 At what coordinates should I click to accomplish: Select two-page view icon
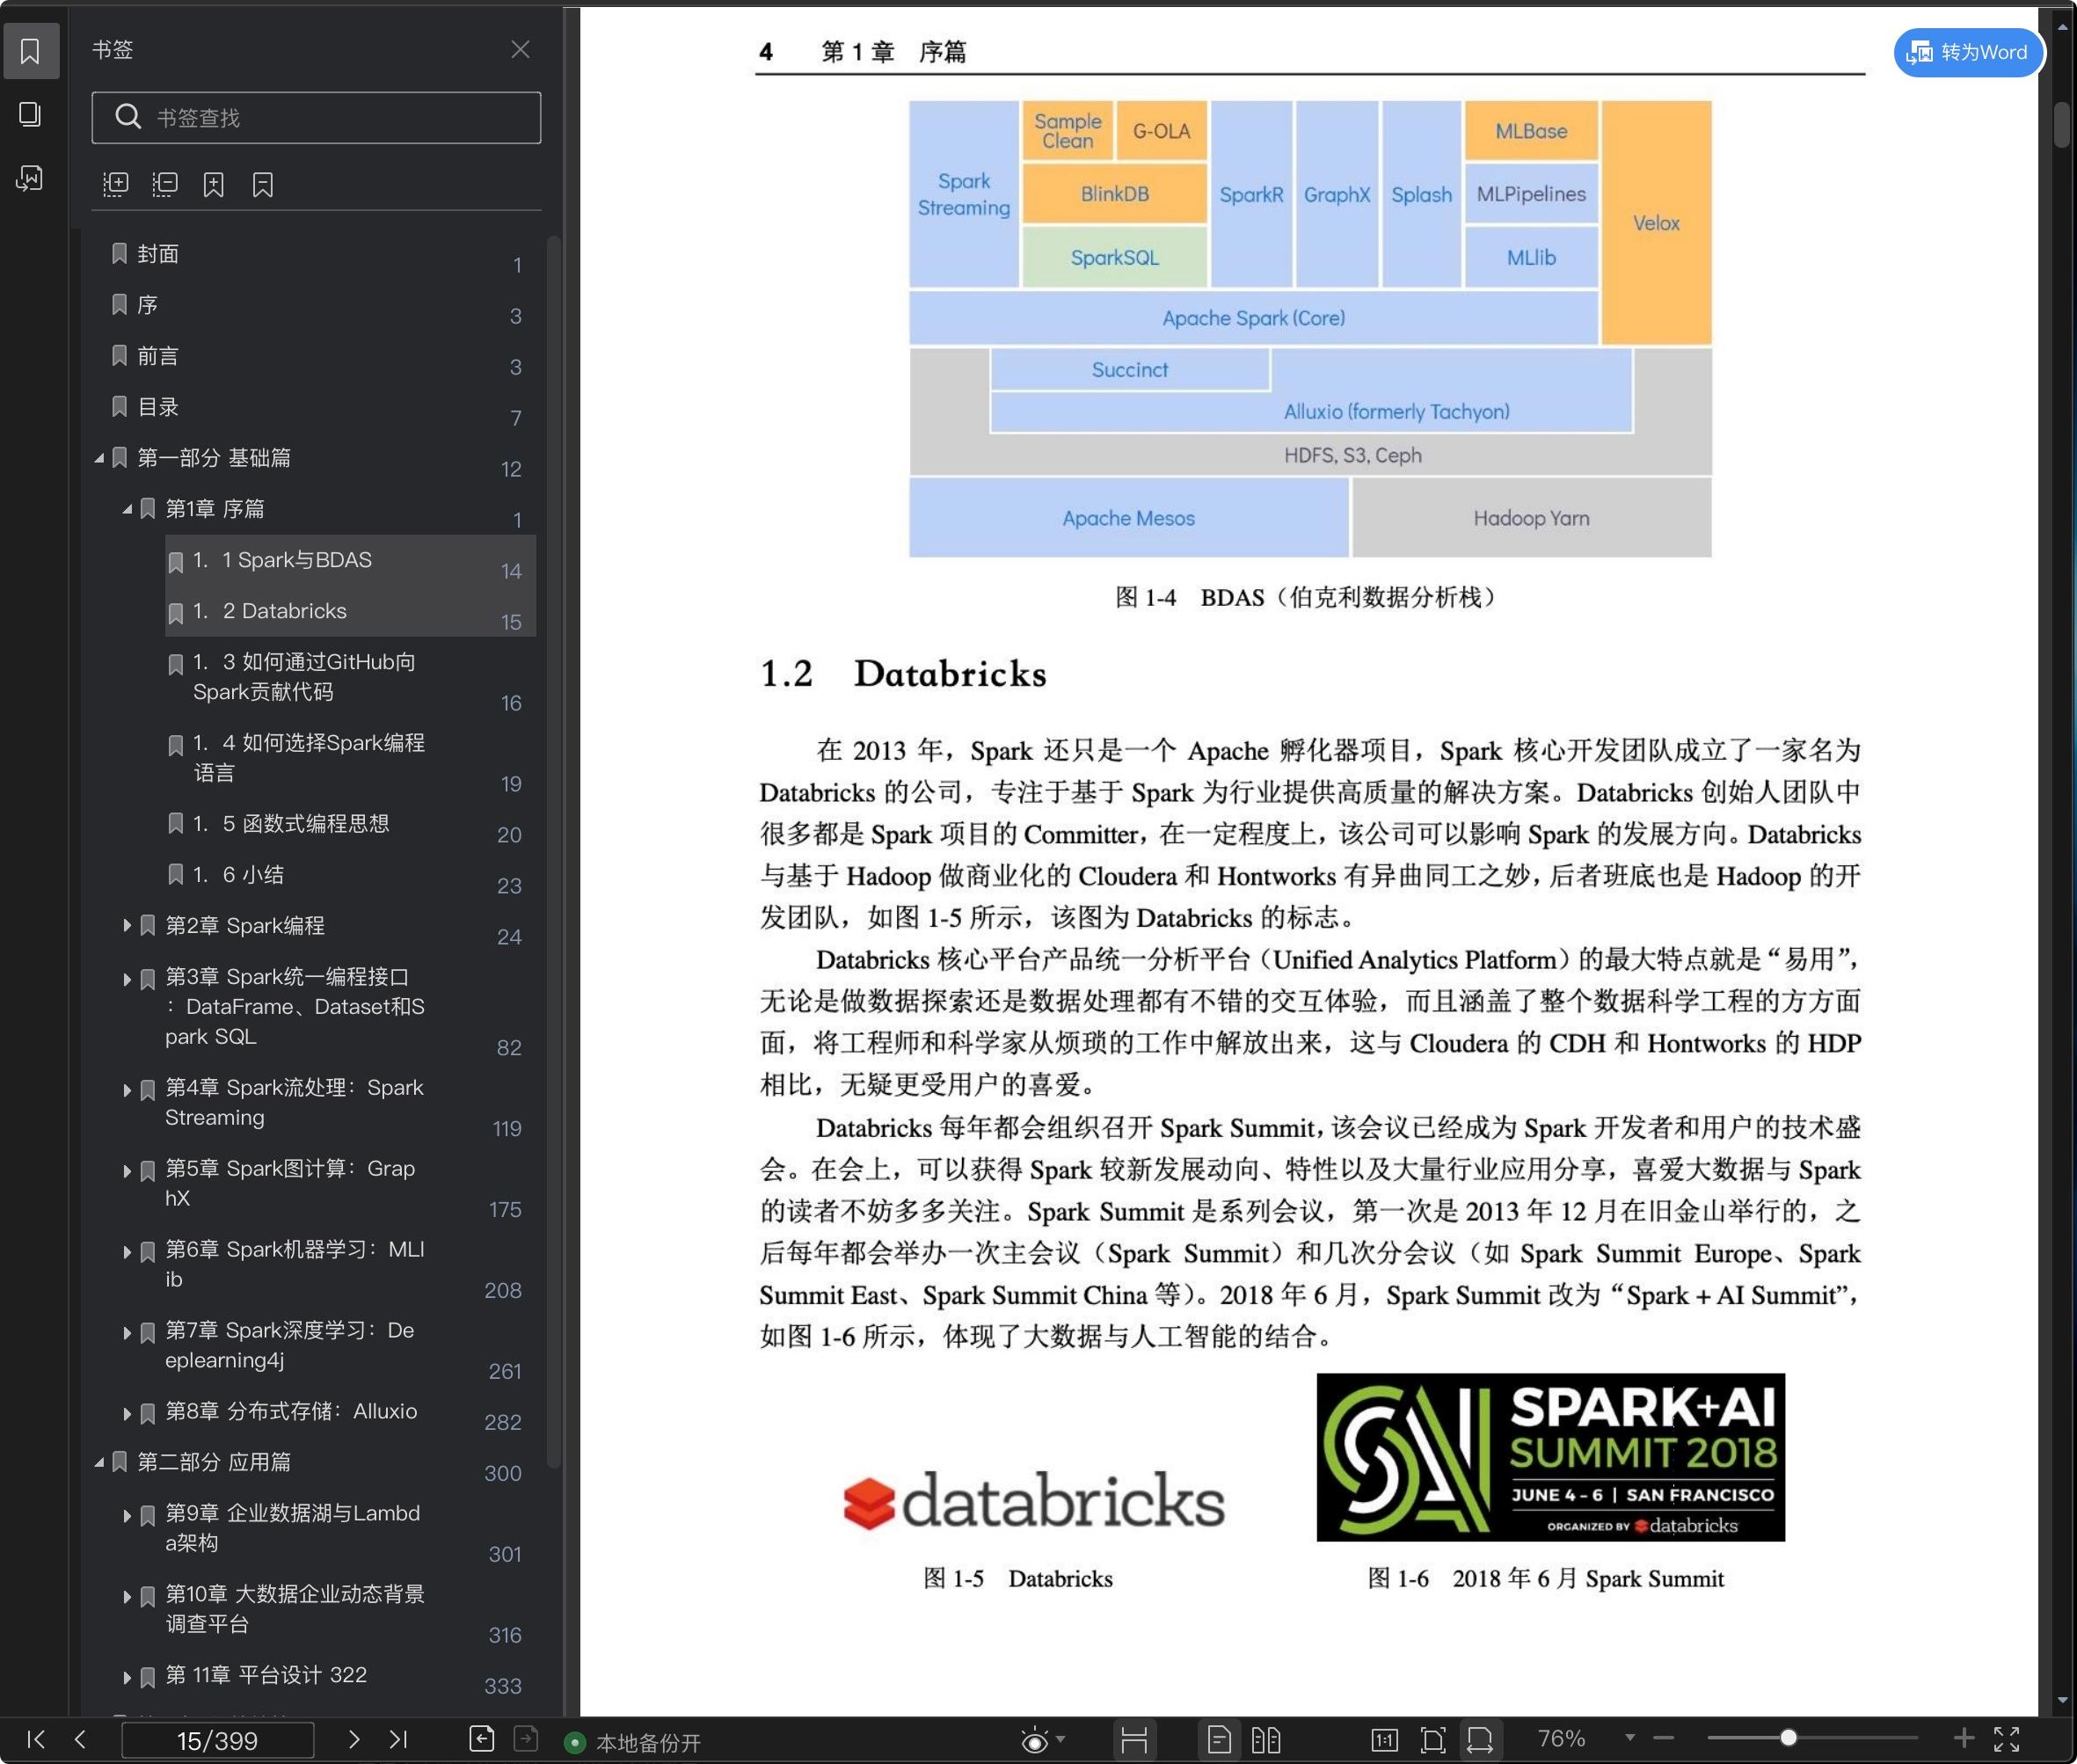click(x=1265, y=1740)
